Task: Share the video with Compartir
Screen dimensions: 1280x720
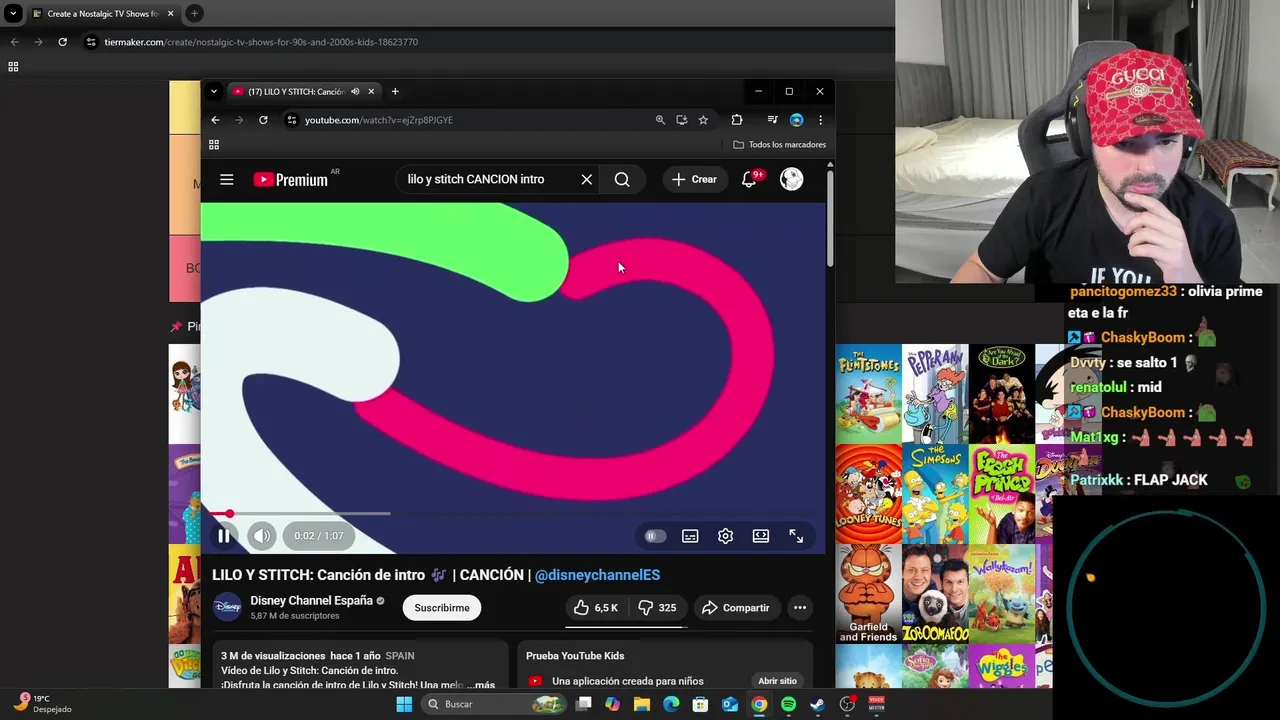Action: click(736, 608)
